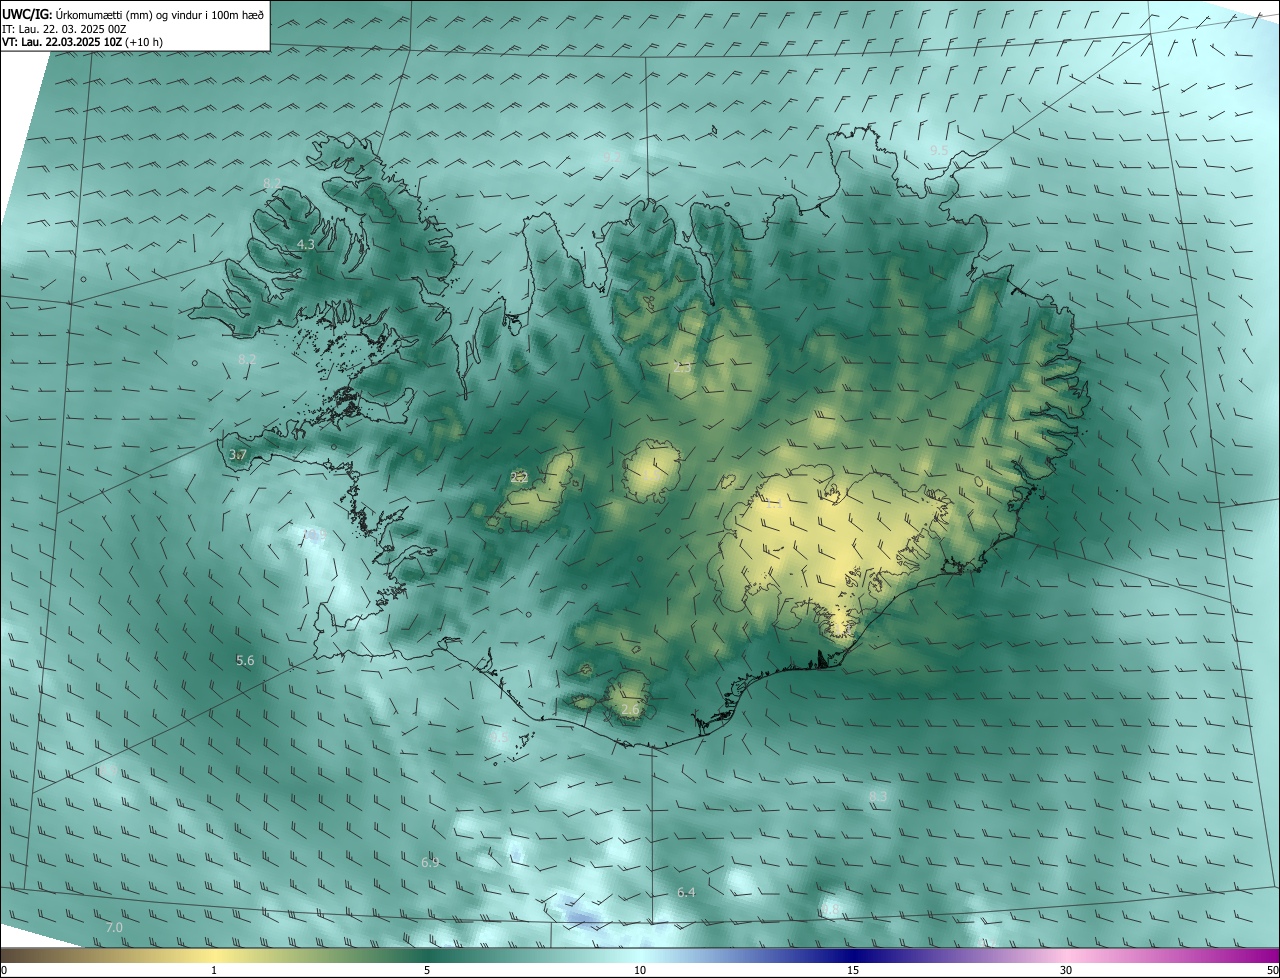
Task: Click the 2.2 value label on the map
Action: click(519, 478)
